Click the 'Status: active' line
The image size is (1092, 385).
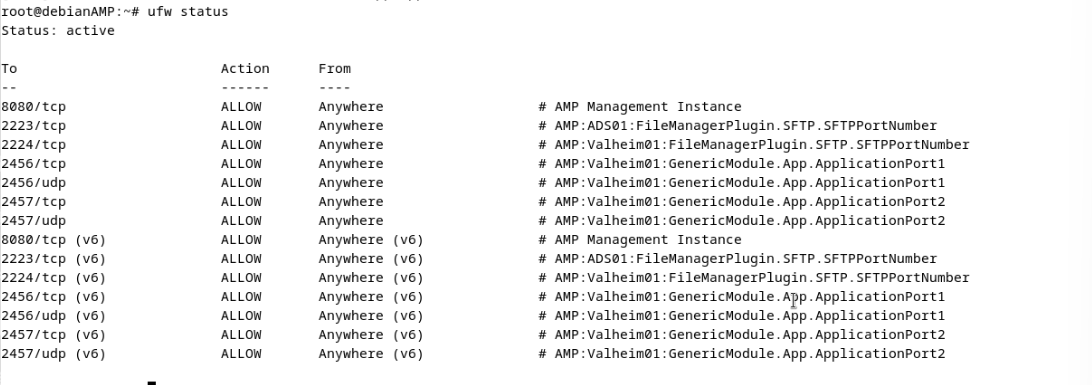58,31
